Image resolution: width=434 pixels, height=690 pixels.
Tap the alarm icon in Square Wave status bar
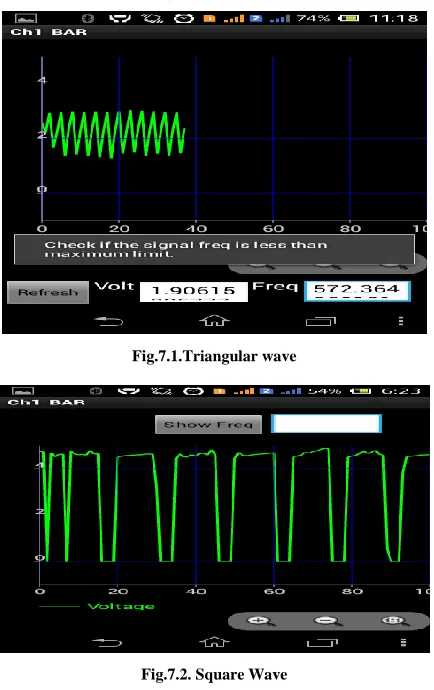(x=193, y=391)
